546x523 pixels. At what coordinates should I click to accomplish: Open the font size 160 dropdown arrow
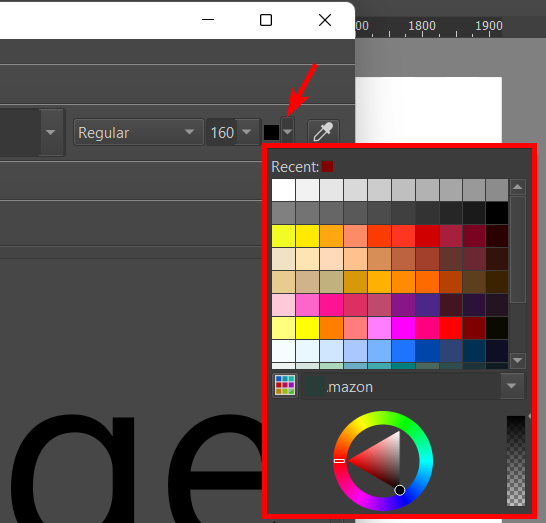click(x=248, y=132)
